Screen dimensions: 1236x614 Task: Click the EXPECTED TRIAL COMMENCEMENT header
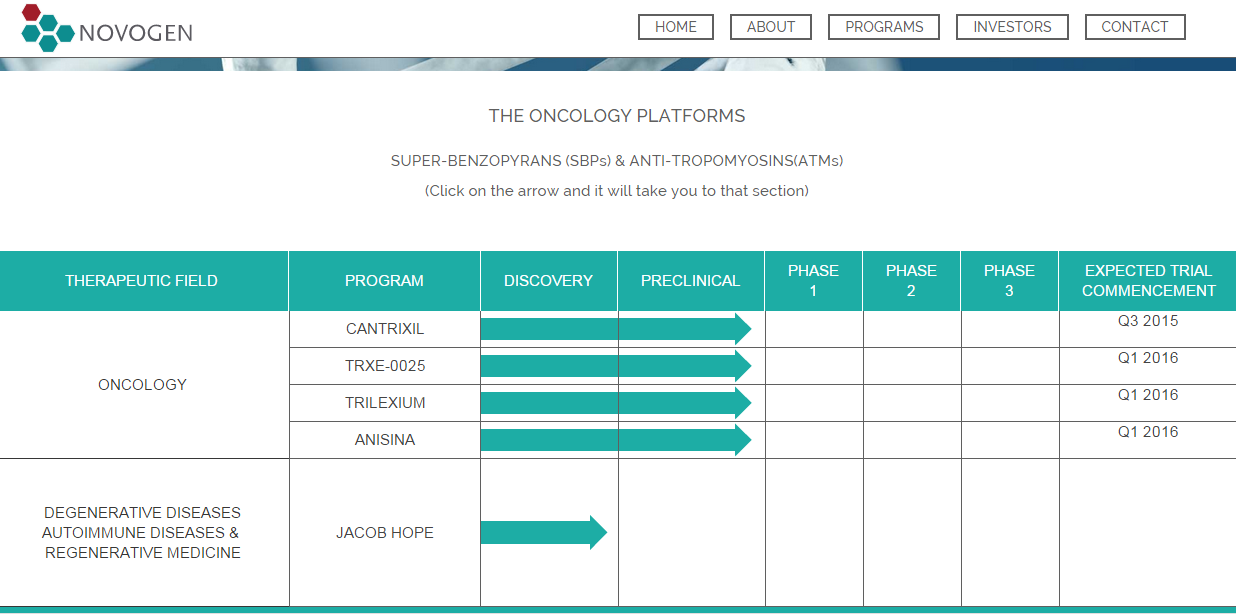pos(1148,281)
